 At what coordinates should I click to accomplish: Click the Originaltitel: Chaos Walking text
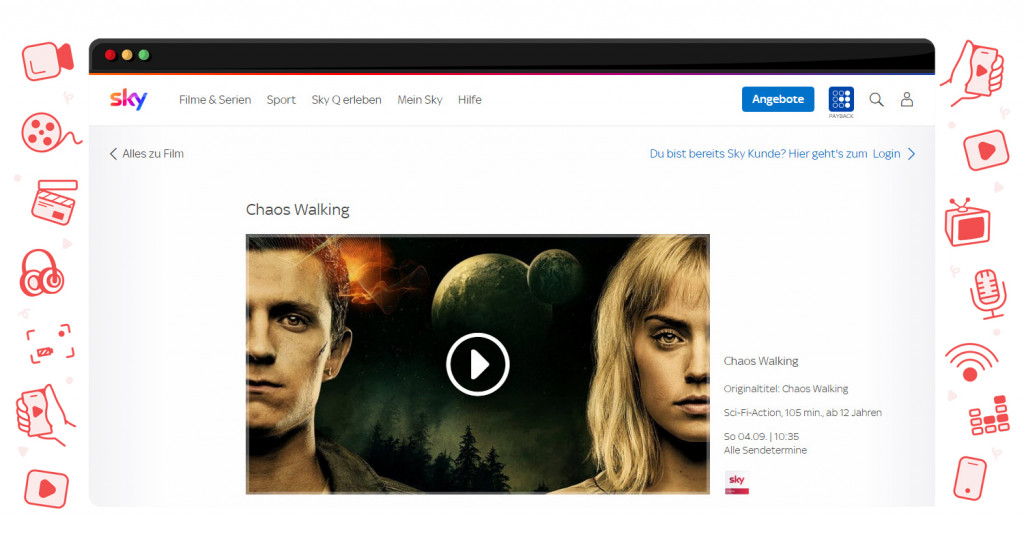pyautogui.click(x=786, y=389)
